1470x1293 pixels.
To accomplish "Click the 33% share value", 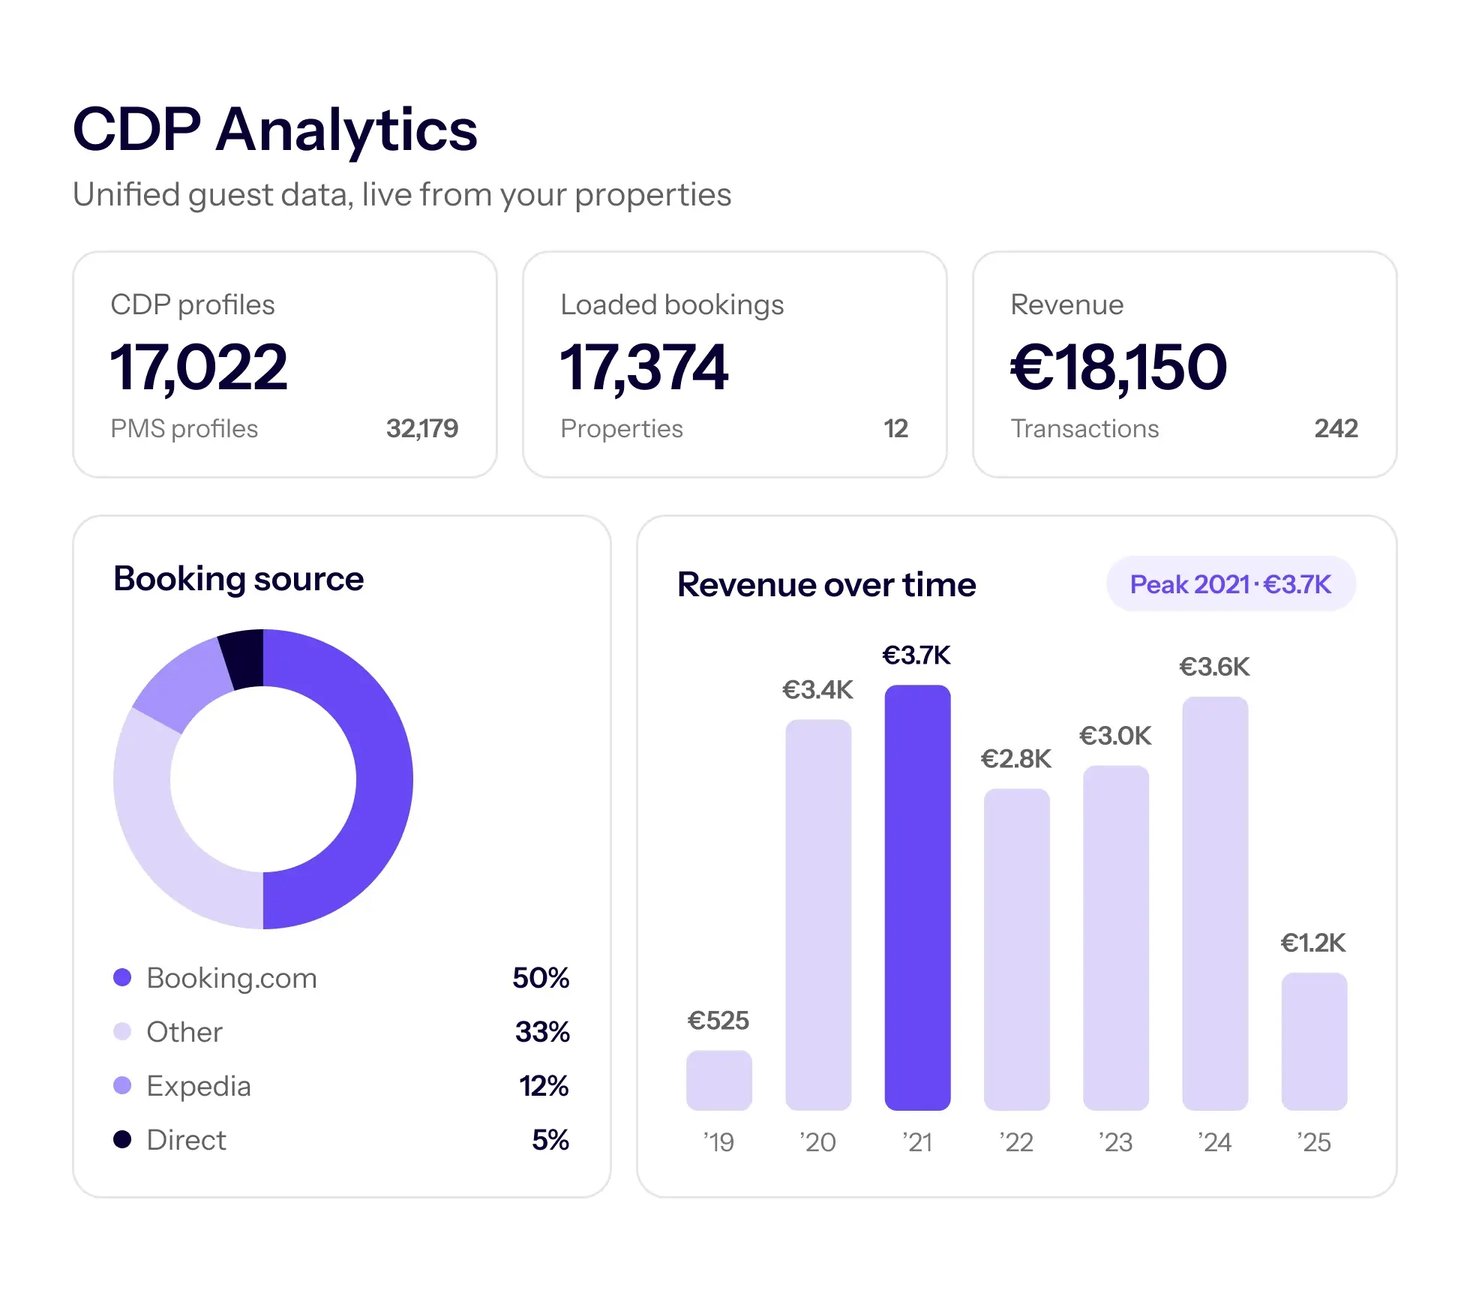I will point(543,1032).
